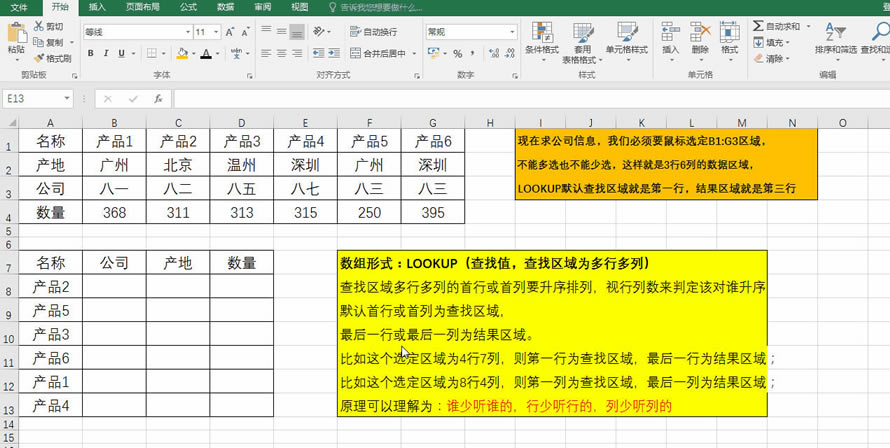This screenshot has height=448, width=890.
Task: Click the Paste (粘贴) clipboard icon
Action: tap(16, 32)
